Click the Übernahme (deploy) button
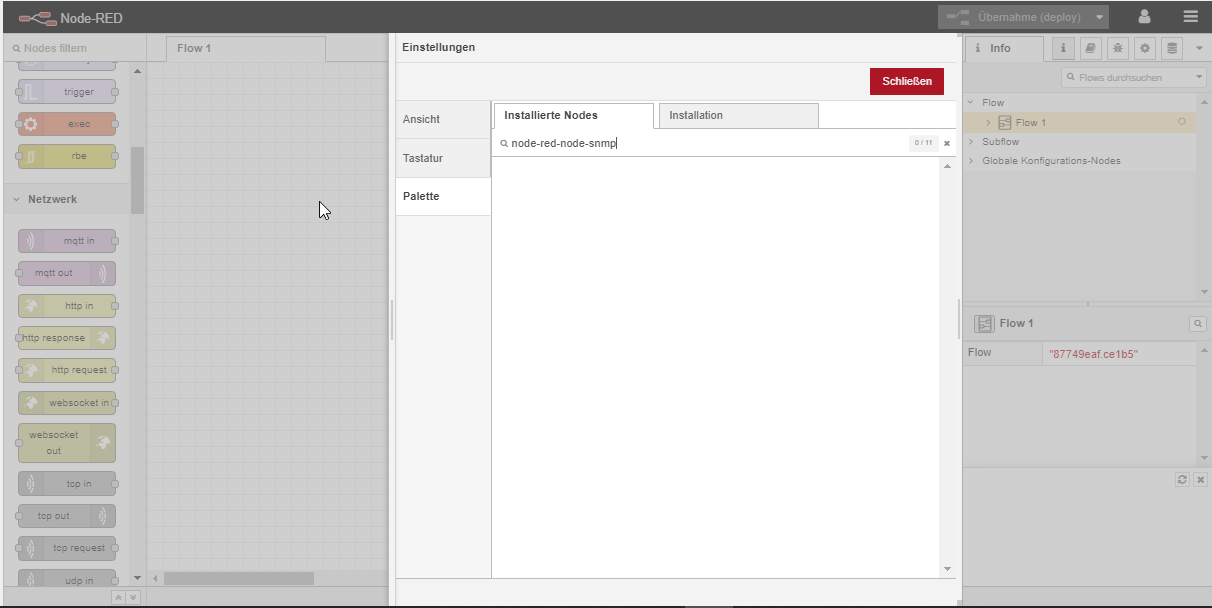Screen dimensions: 1212x608 [x=1016, y=17]
